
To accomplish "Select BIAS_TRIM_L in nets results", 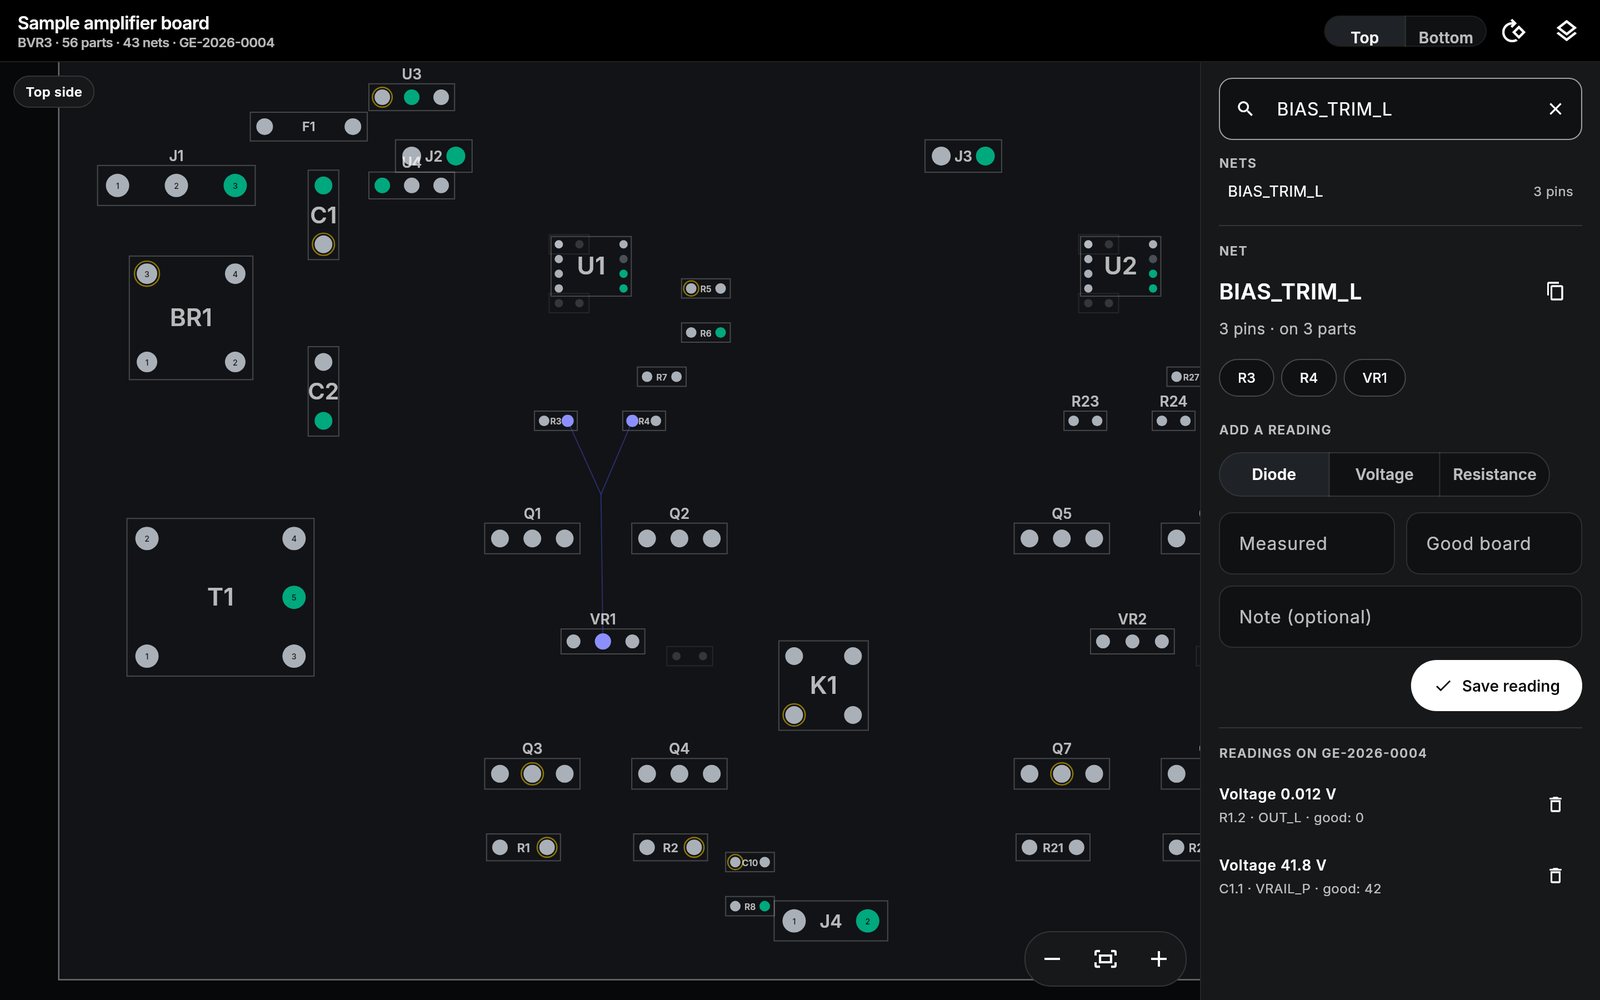I will 1400,191.
